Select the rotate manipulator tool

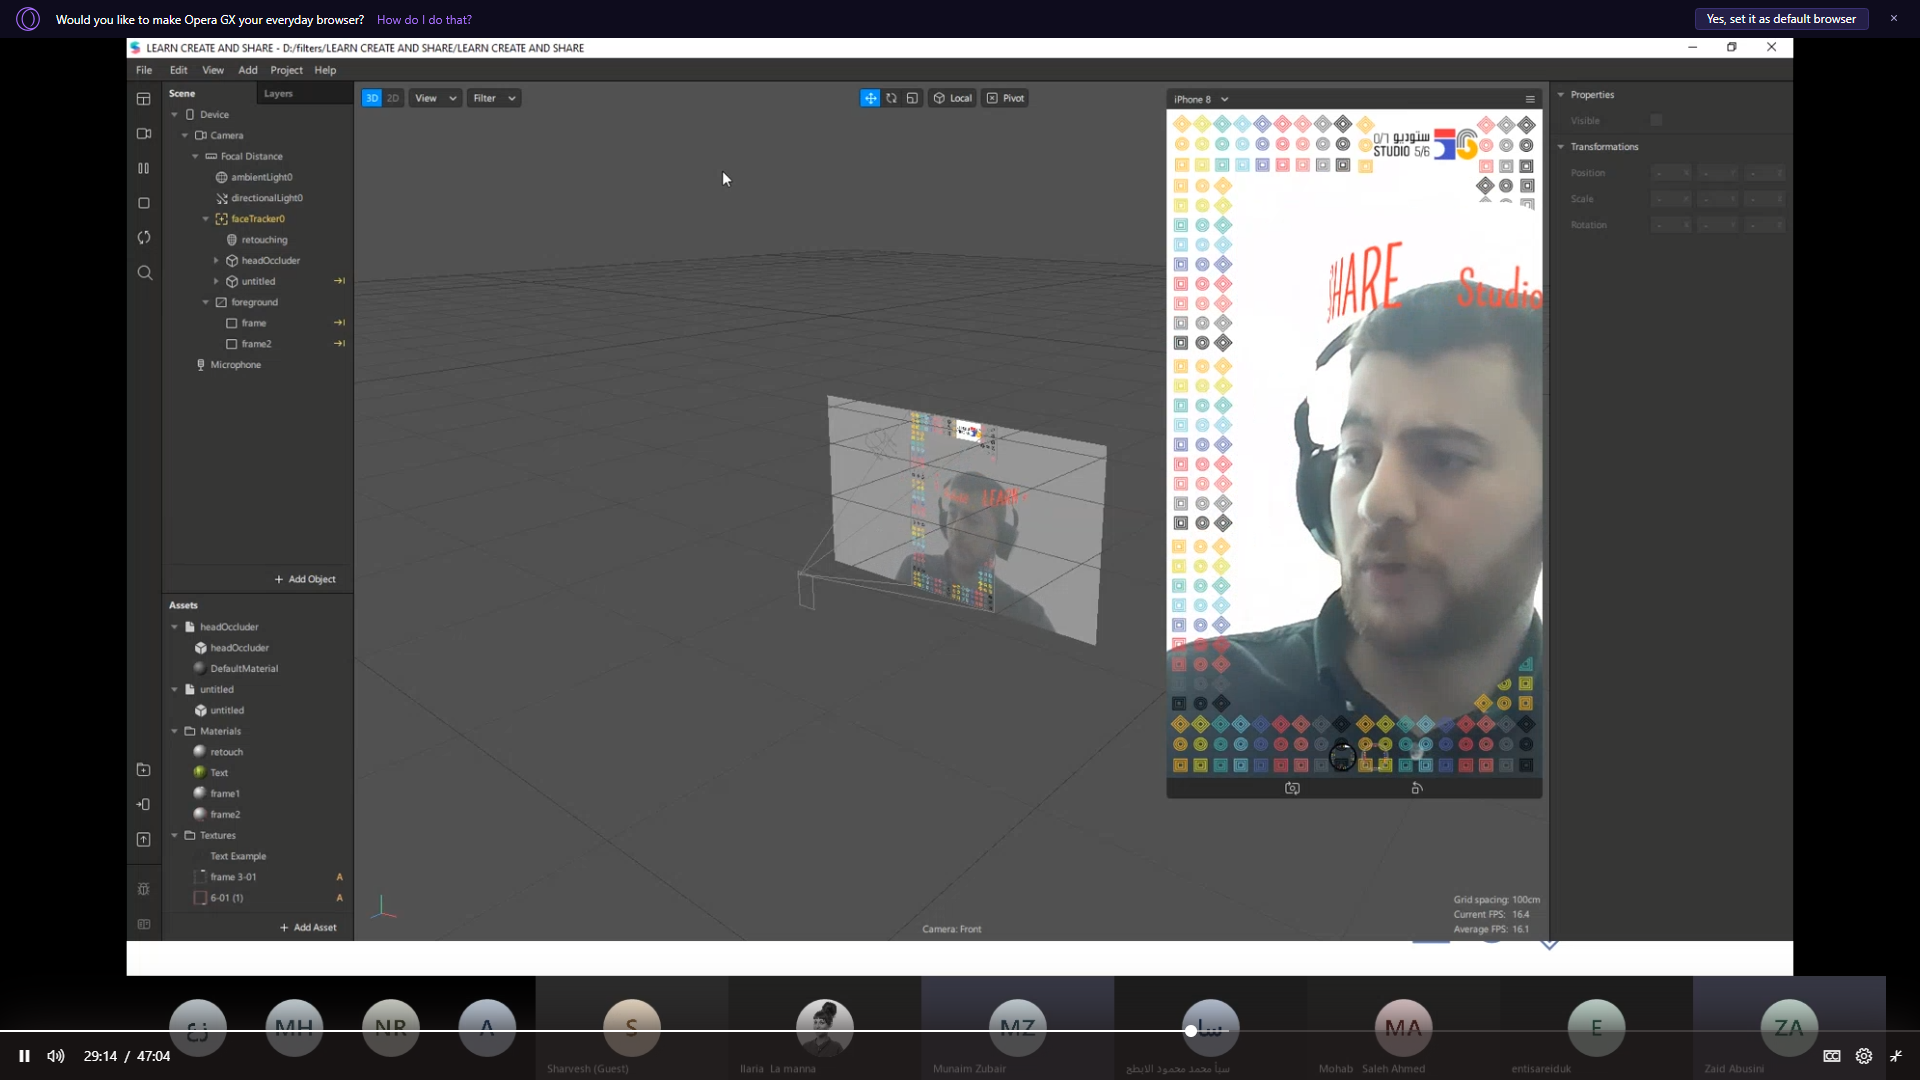[x=891, y=98]
